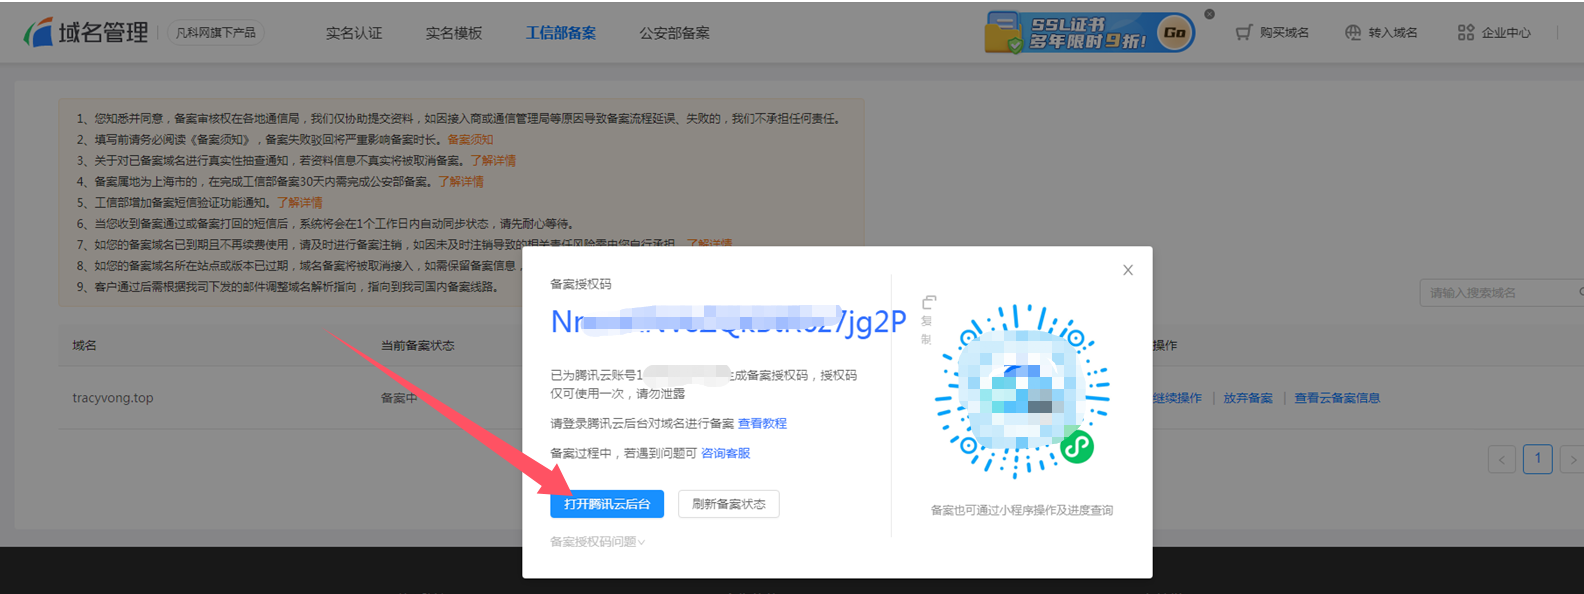
Task: Close the 备案授权码 dialog with the X
Action: pos(1128,270)
